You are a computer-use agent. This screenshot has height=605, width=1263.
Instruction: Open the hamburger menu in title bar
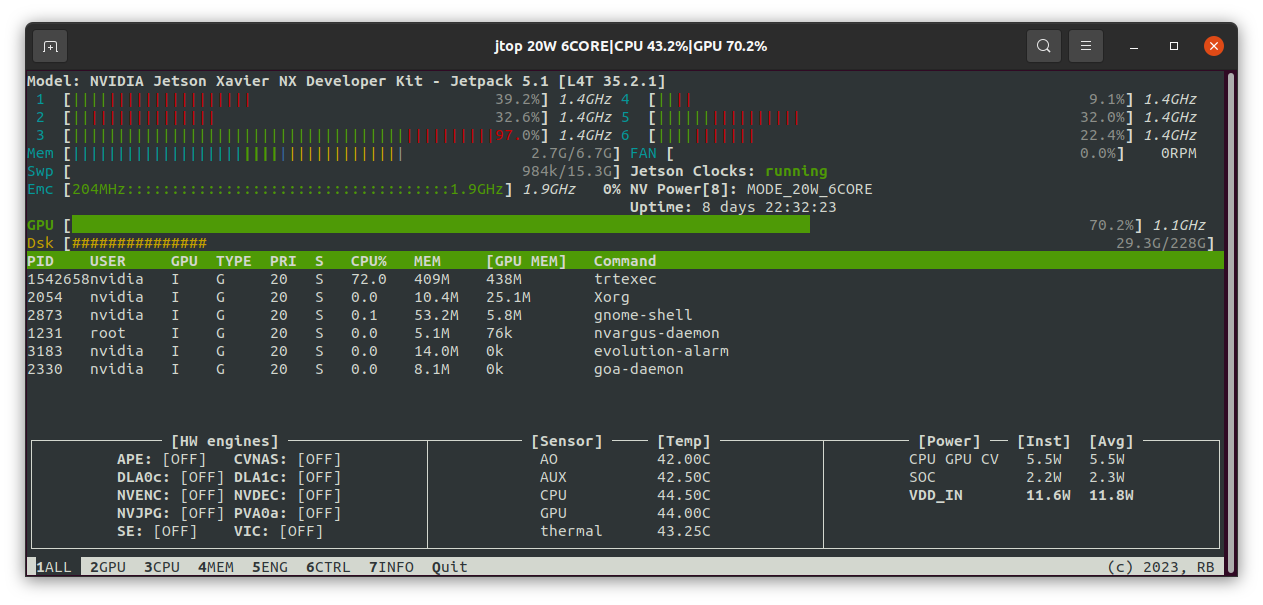(1086, 46)
